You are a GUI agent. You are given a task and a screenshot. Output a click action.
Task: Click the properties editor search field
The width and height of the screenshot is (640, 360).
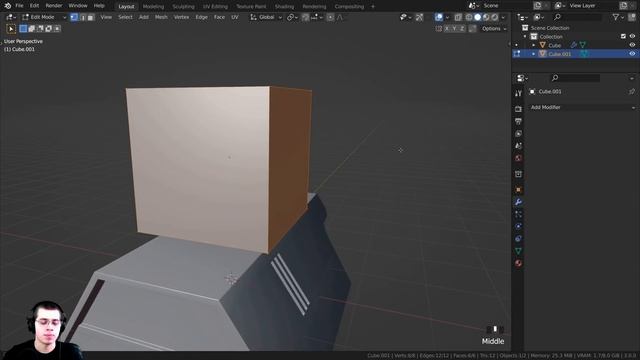[x=575, y=78]
